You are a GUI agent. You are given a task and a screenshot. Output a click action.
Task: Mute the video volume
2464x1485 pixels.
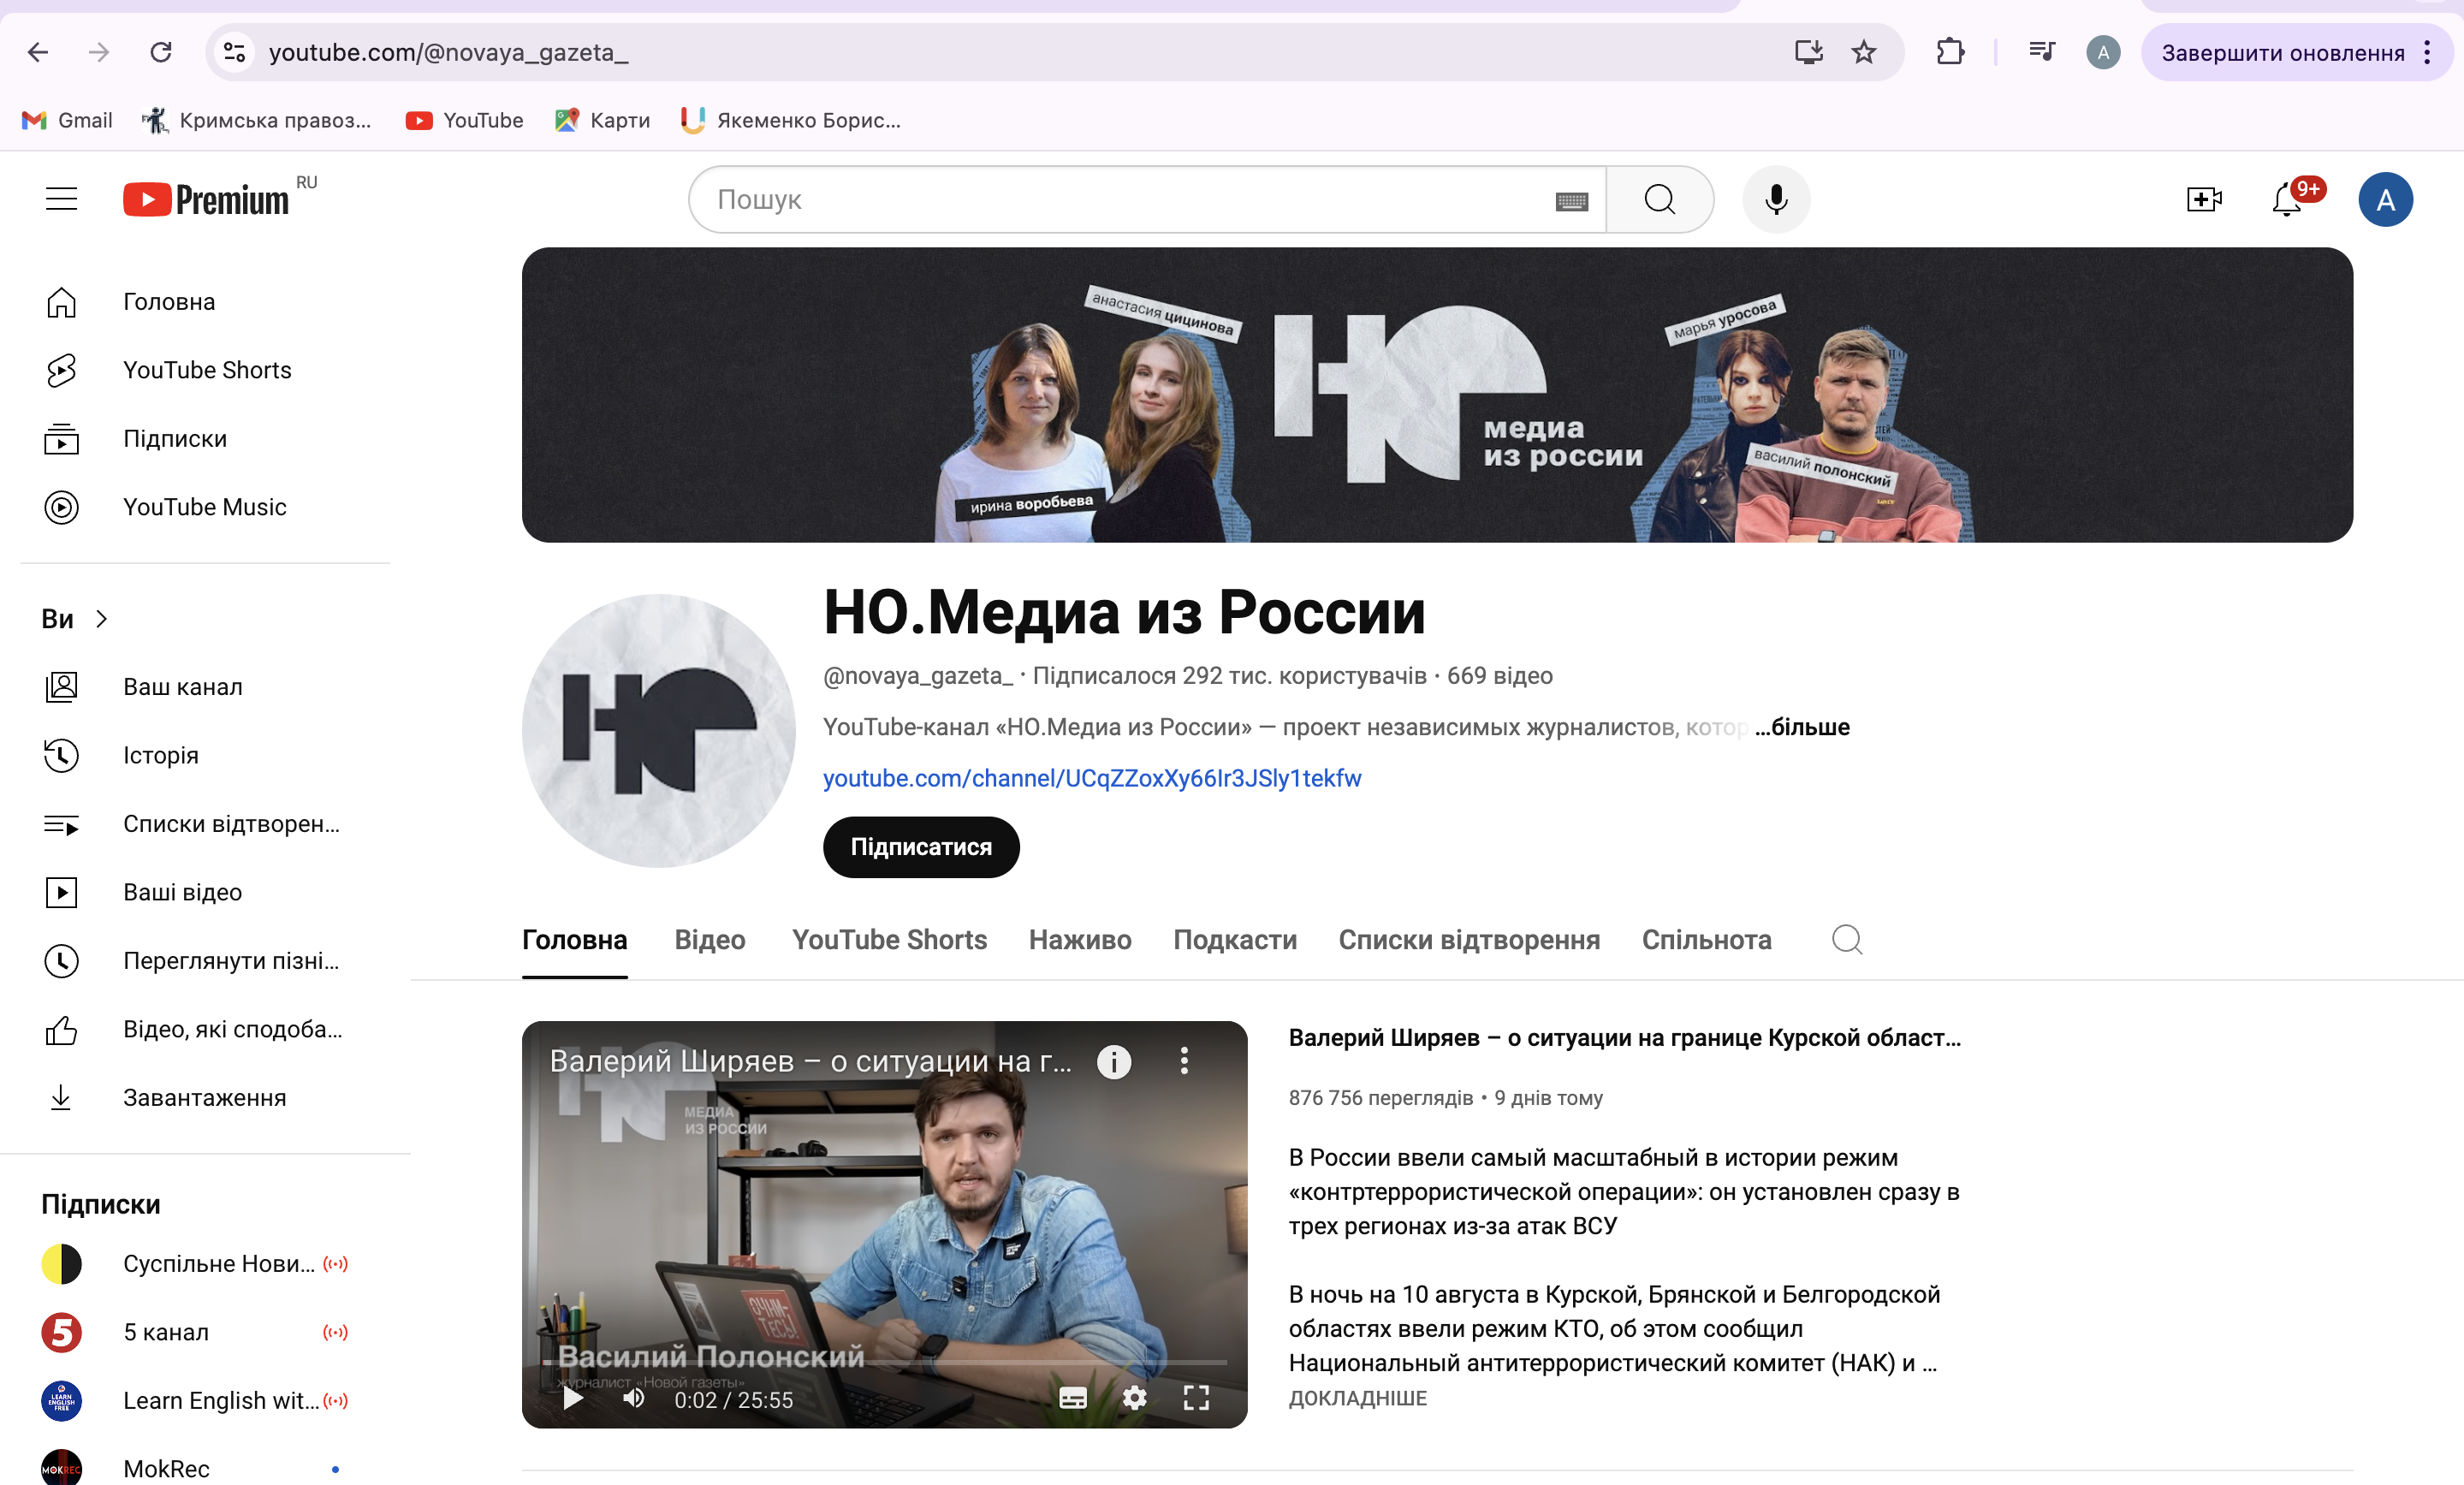(634, 1398)
